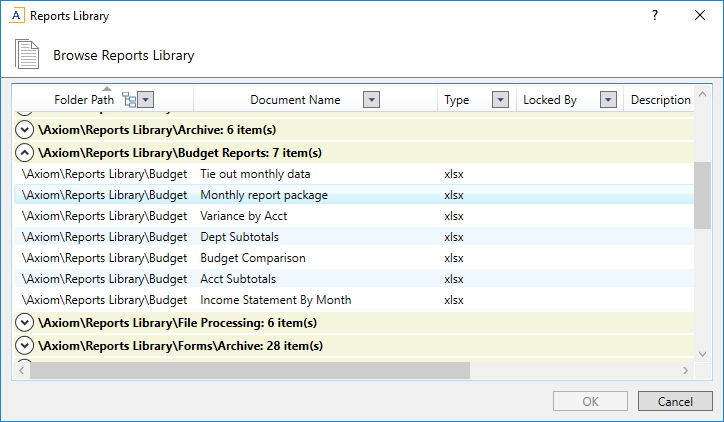Expand the File Processing group
Image resolution: width=724 pixels, height=422 pixels.
[24, 323]
